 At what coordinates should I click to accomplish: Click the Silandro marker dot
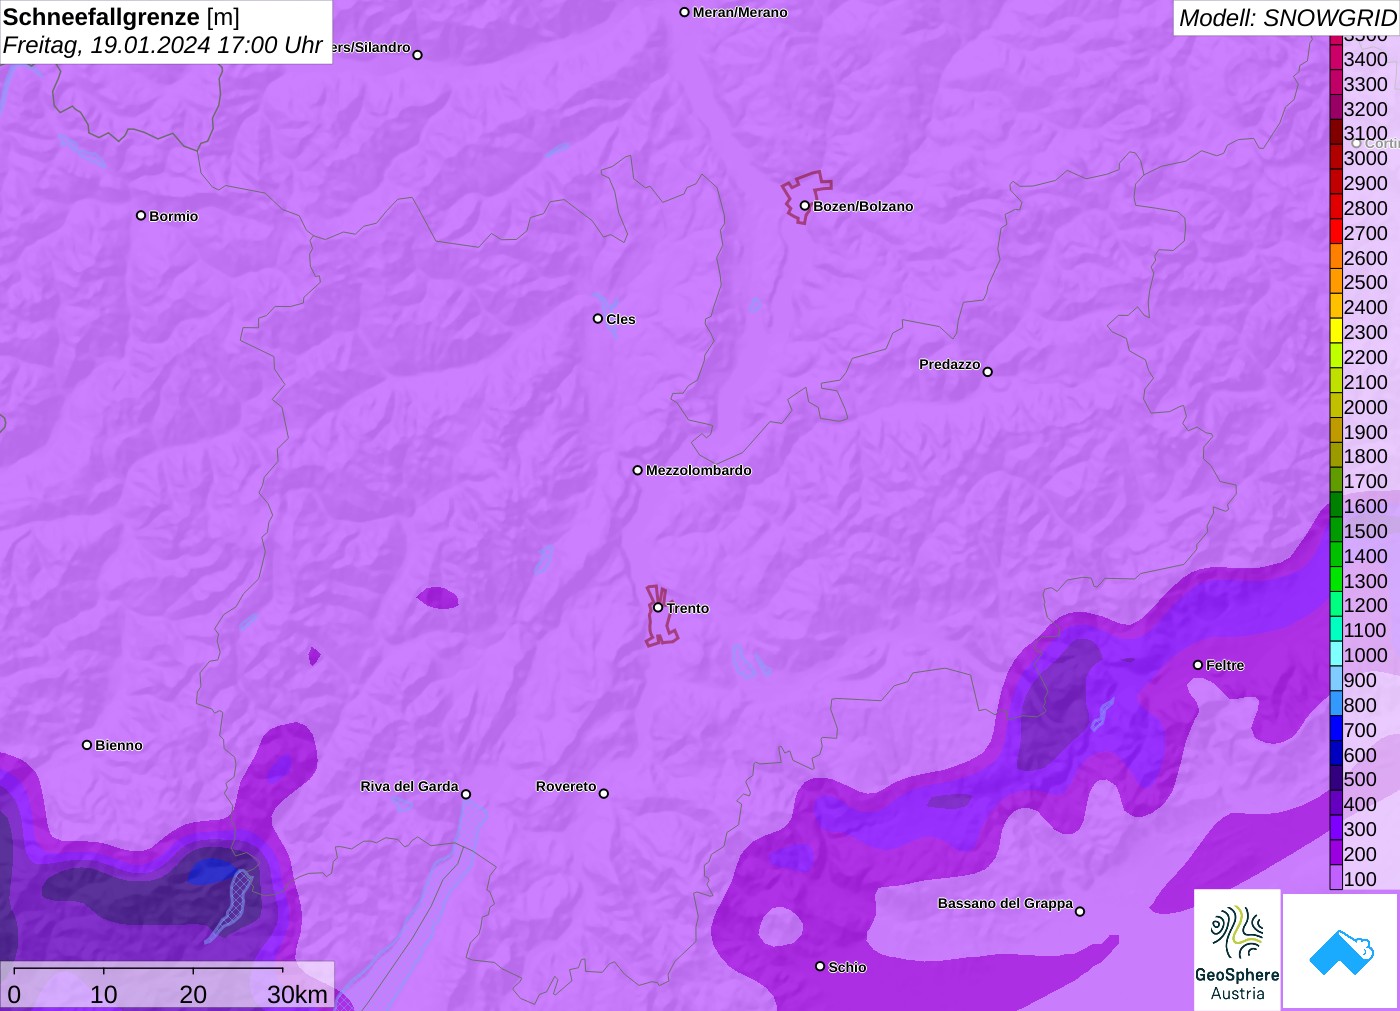[418, 55]
